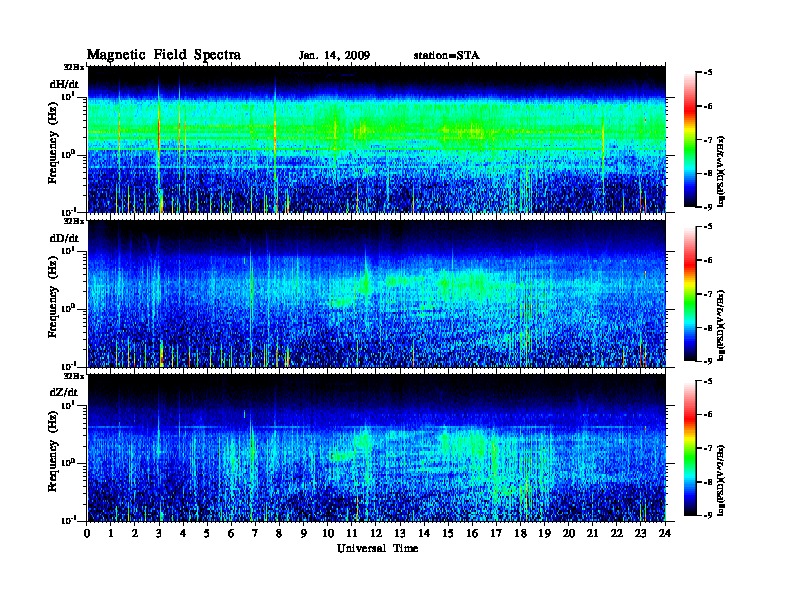The image size is (792, 612).
Task: Click the color bar beside the dD/dt panel
Action: click(690, 294)
